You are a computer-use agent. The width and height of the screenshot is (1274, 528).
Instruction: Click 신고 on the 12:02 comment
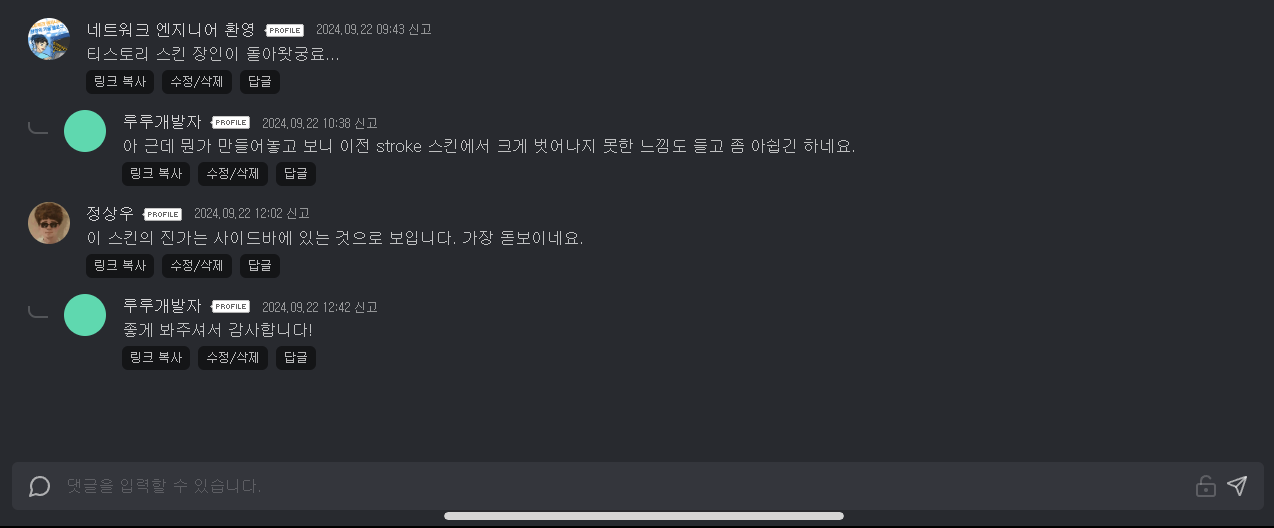pos(298,214)
